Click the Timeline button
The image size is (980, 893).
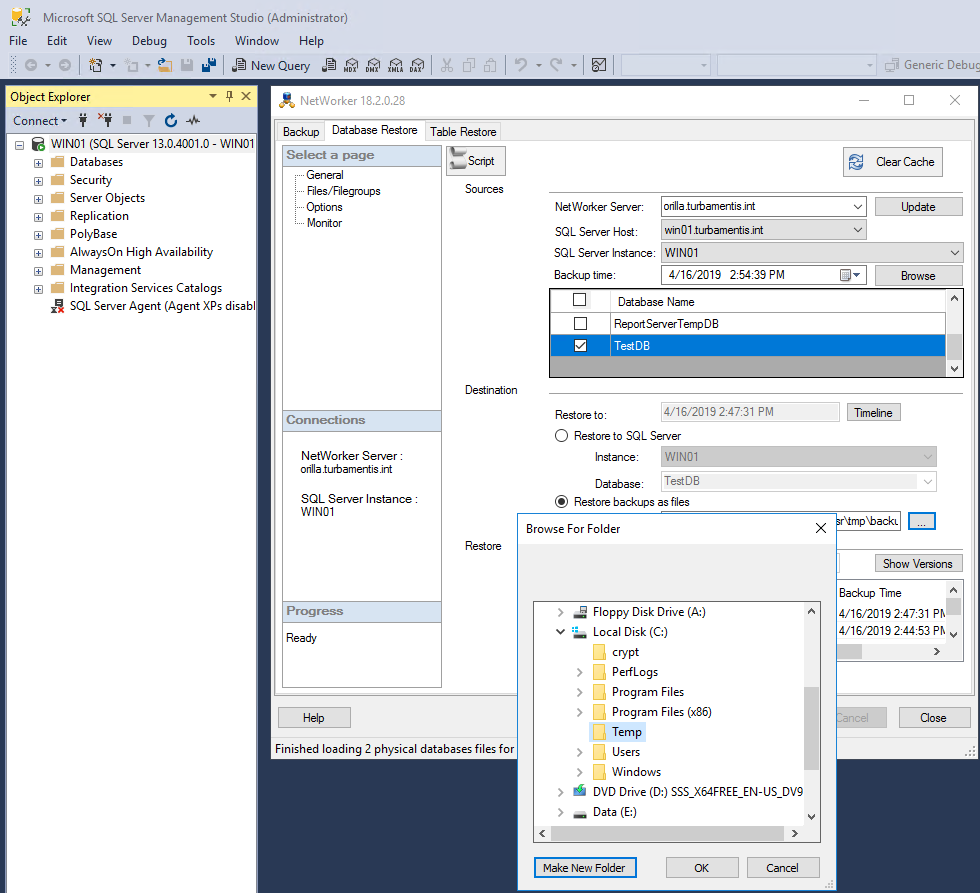[873, 412]
